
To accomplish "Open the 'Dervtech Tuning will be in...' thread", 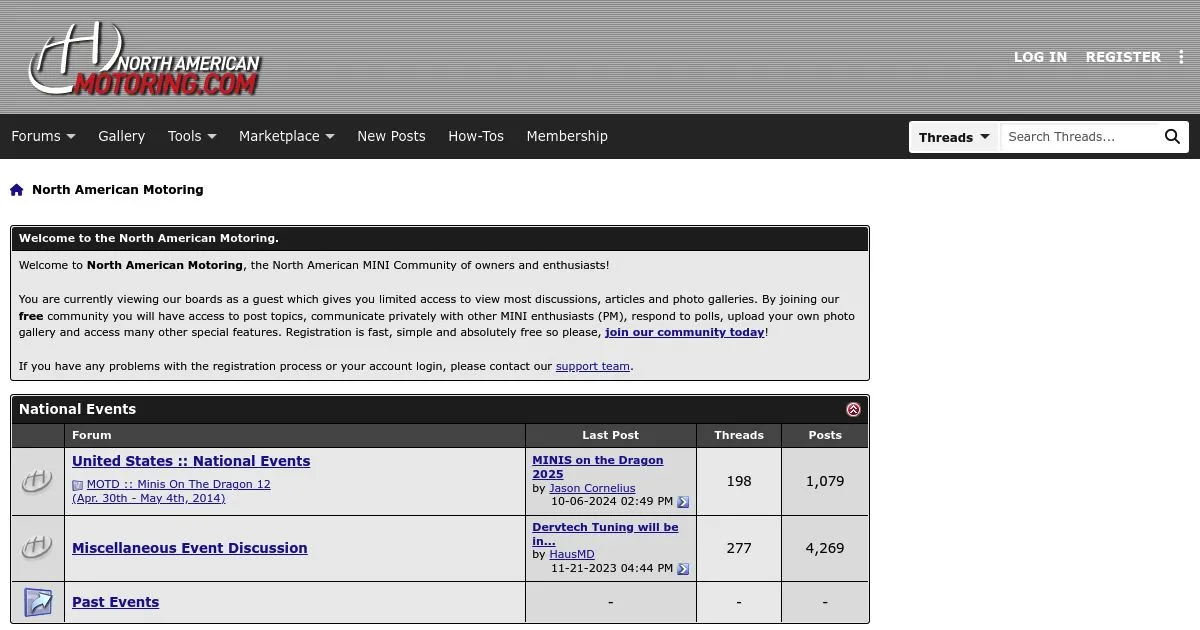I will click(605, 534).
